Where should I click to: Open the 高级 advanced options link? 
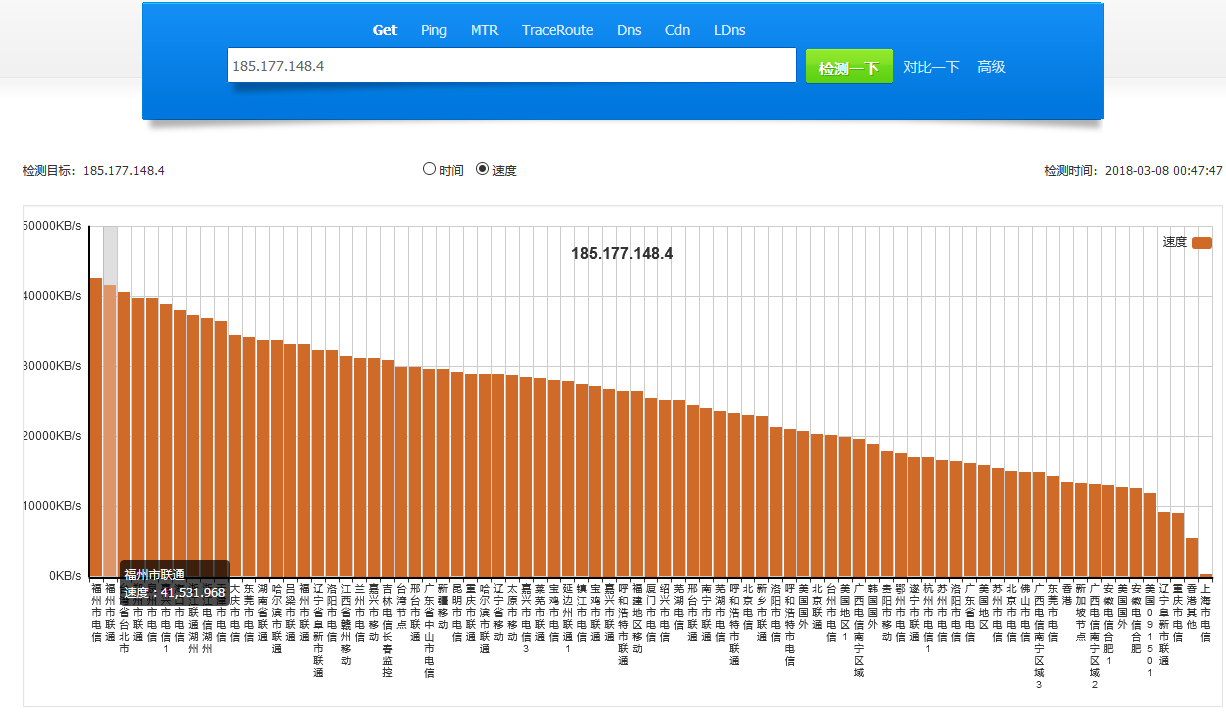pyautogui.click(x=991, y=67)
